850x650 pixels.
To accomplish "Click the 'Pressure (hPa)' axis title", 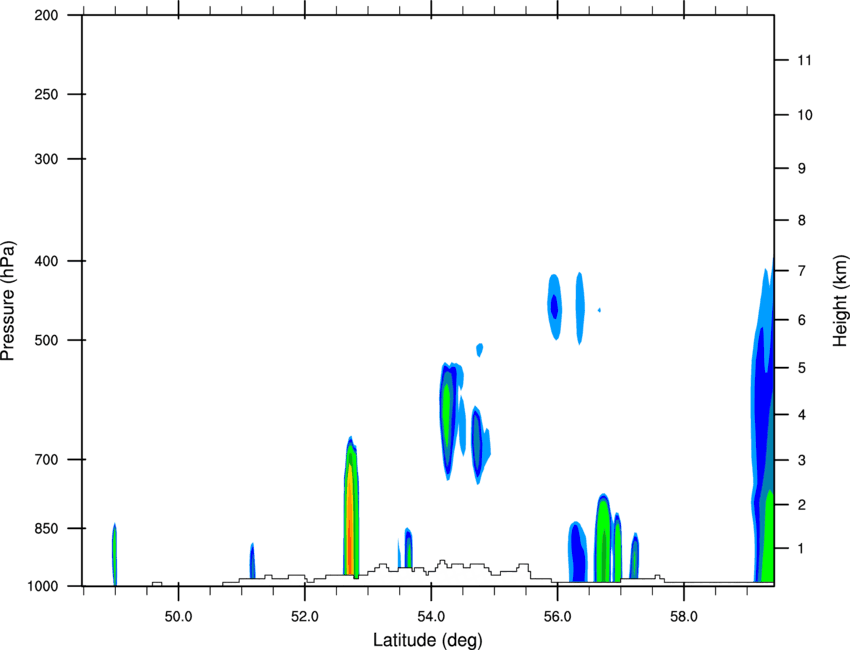I will [x=8, y=301].
